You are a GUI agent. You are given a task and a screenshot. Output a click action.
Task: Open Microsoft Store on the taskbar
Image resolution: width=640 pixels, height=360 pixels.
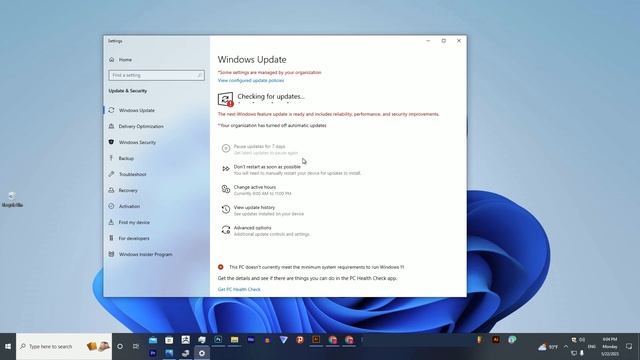[x=169, y=340]
